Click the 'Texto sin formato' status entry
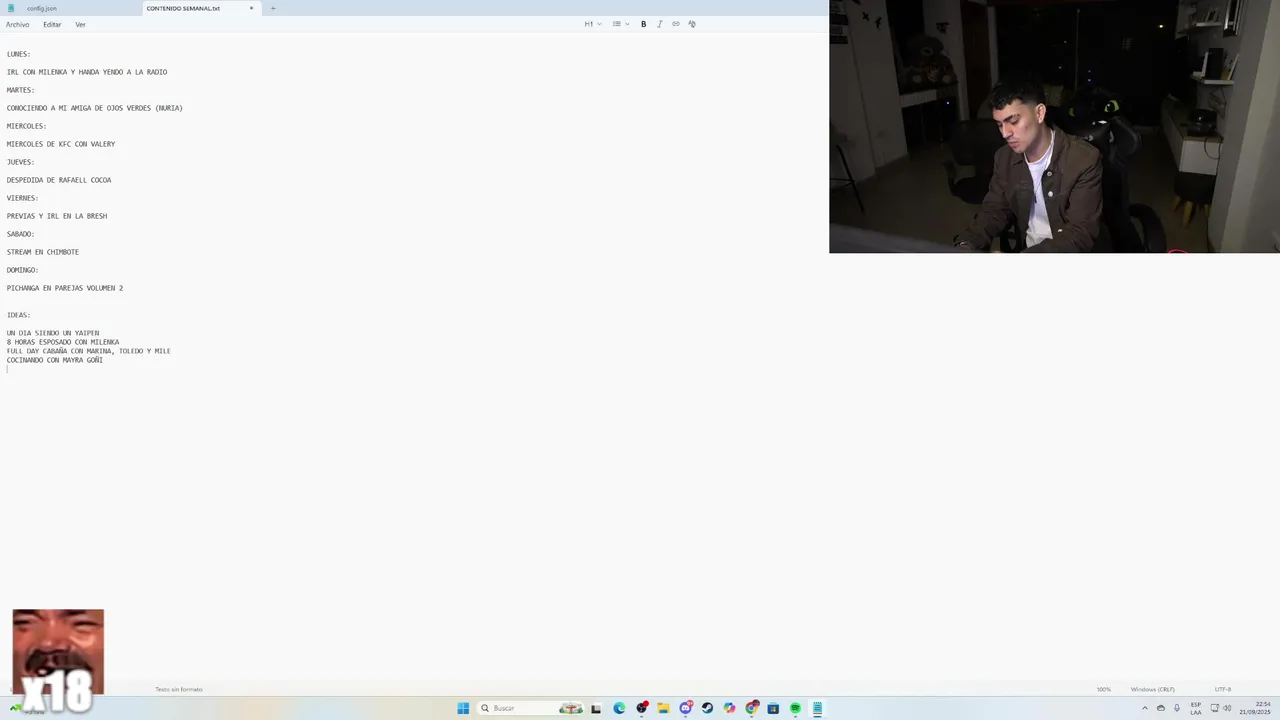 pos(179,689)
